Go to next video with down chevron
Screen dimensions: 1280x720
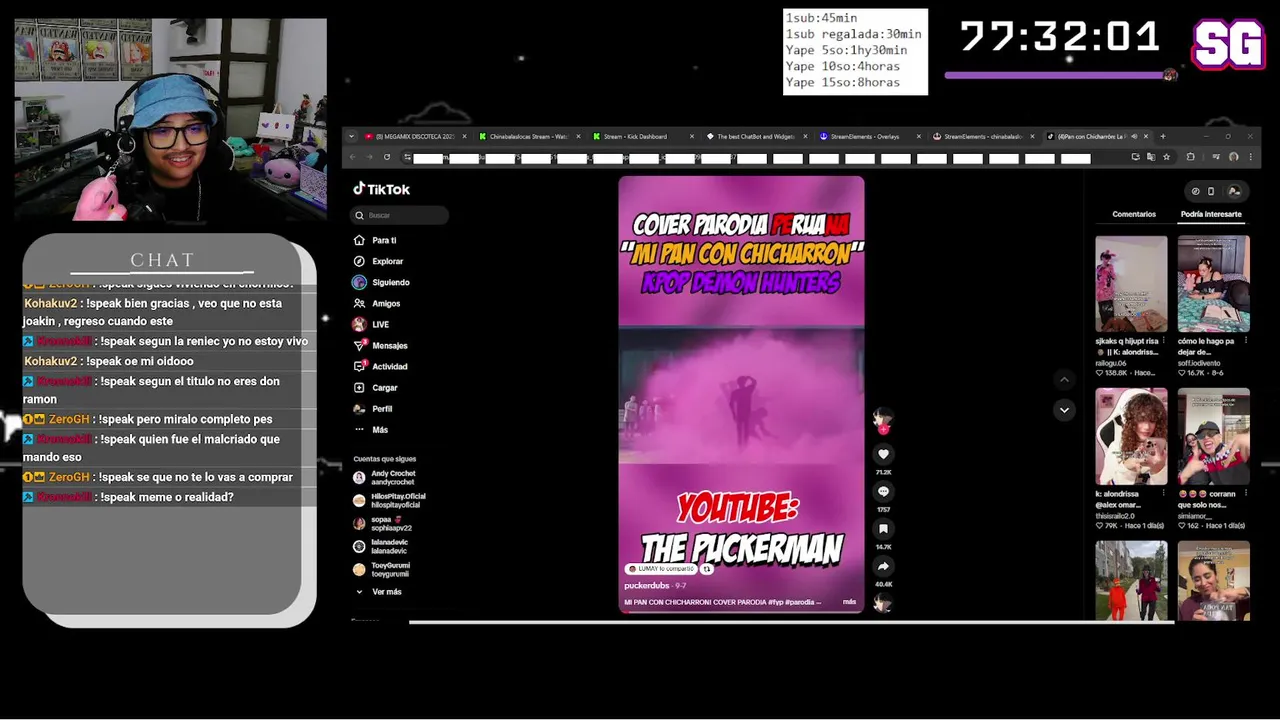click(1064, 410)
